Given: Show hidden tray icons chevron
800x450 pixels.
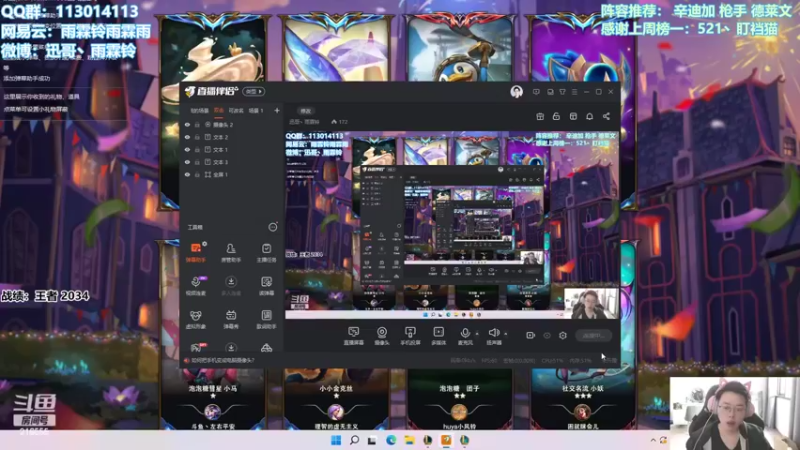Looking at the screenshot, I should tap(653, 440).
